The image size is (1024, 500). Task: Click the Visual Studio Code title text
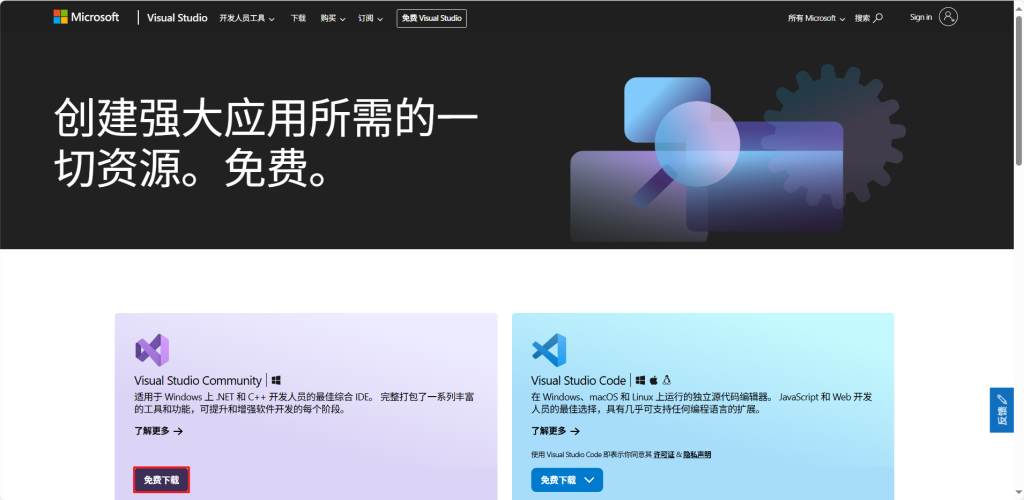coord(579,381)
